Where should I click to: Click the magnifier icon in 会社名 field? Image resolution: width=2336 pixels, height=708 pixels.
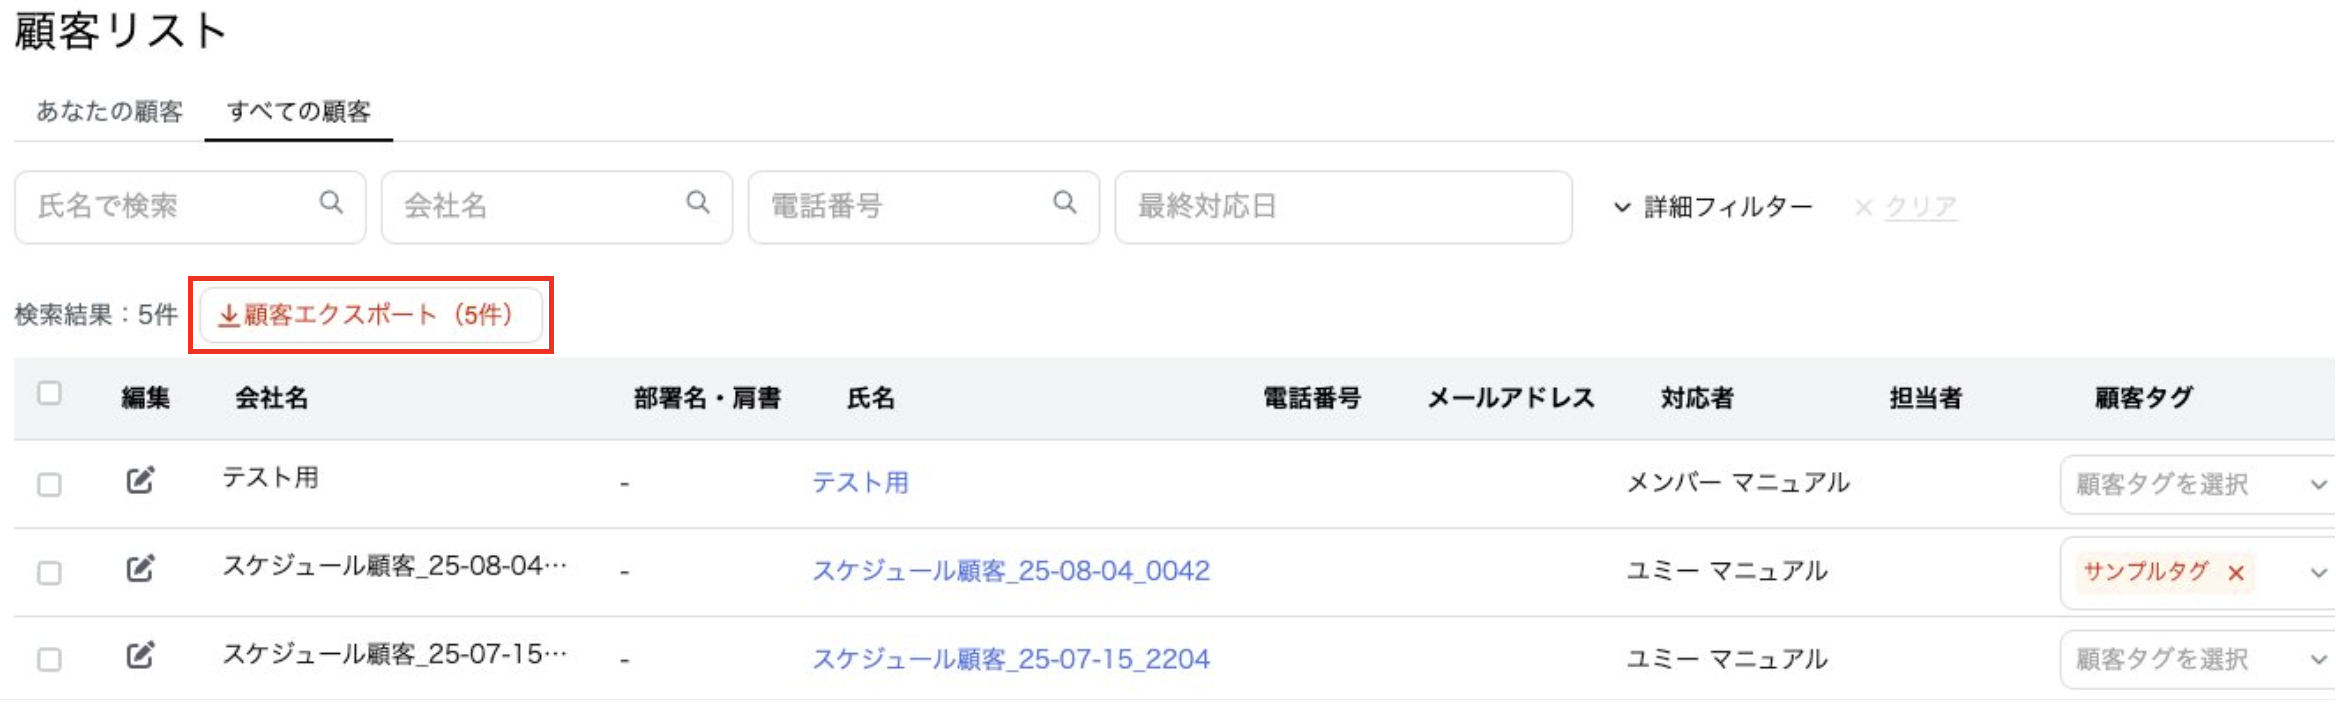pos(698,203)
